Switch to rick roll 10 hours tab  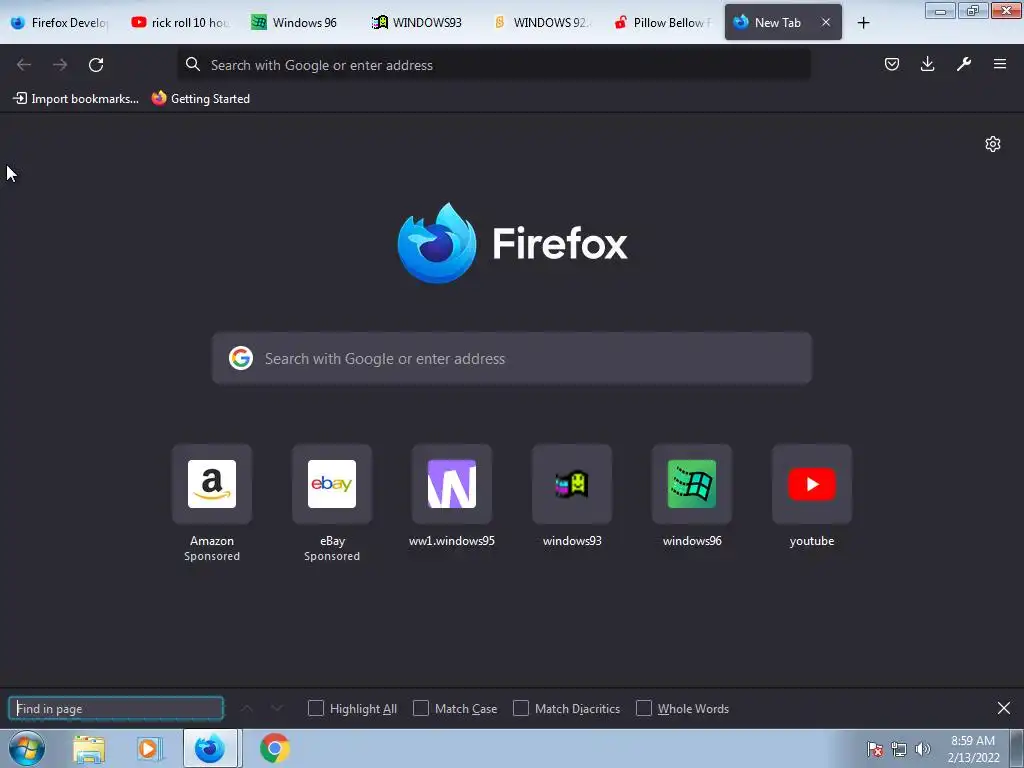pos(180,23)
